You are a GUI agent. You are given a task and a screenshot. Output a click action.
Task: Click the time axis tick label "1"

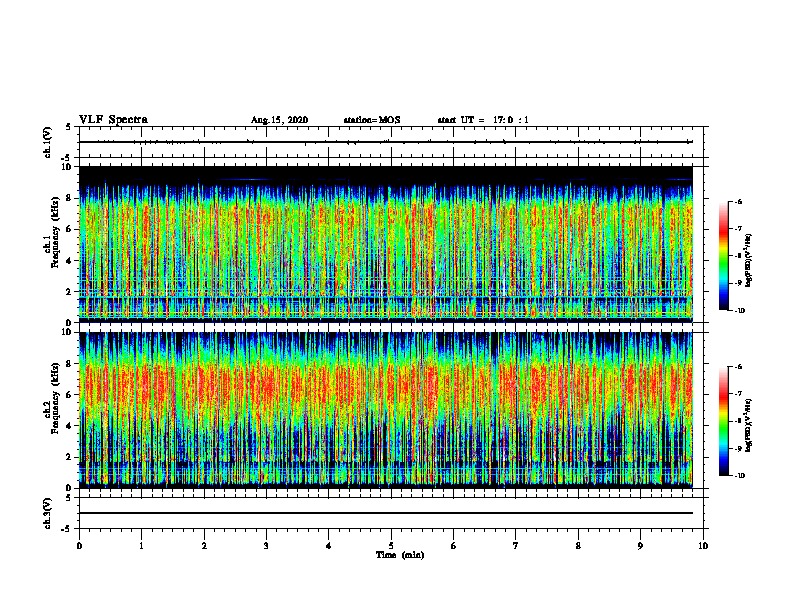pyautogui.click(x=142, y=546)
